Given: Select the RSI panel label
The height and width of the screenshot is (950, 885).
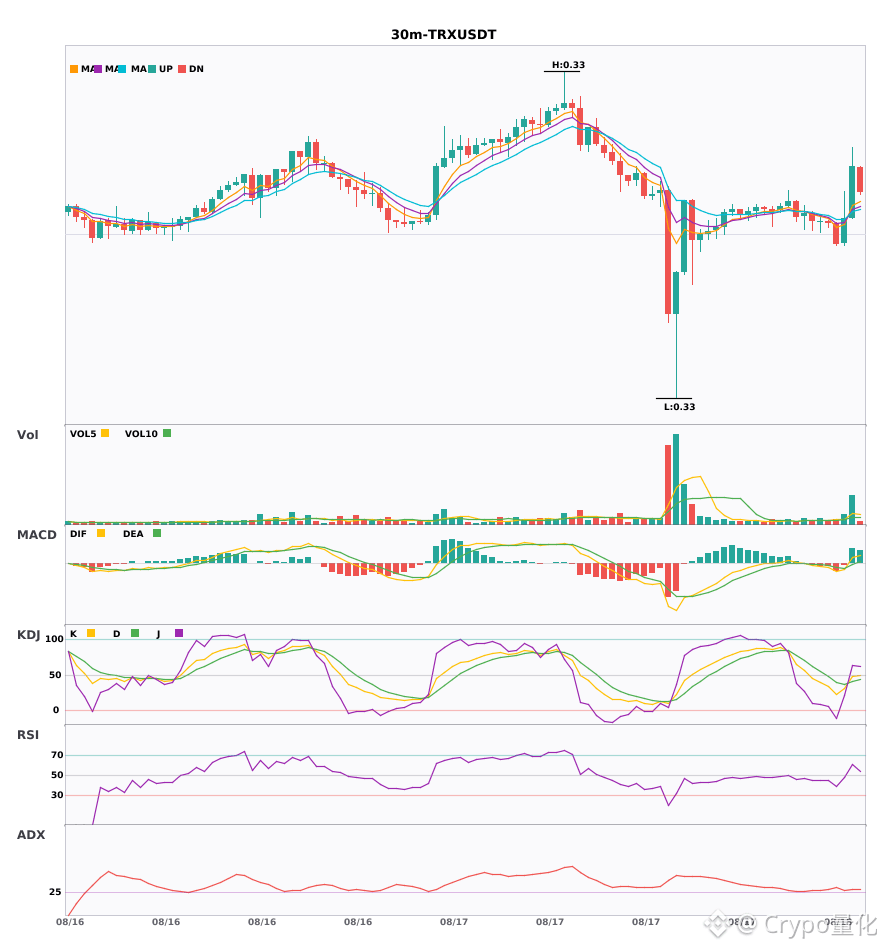Looking at the screenshot, I should coord(28,734).
